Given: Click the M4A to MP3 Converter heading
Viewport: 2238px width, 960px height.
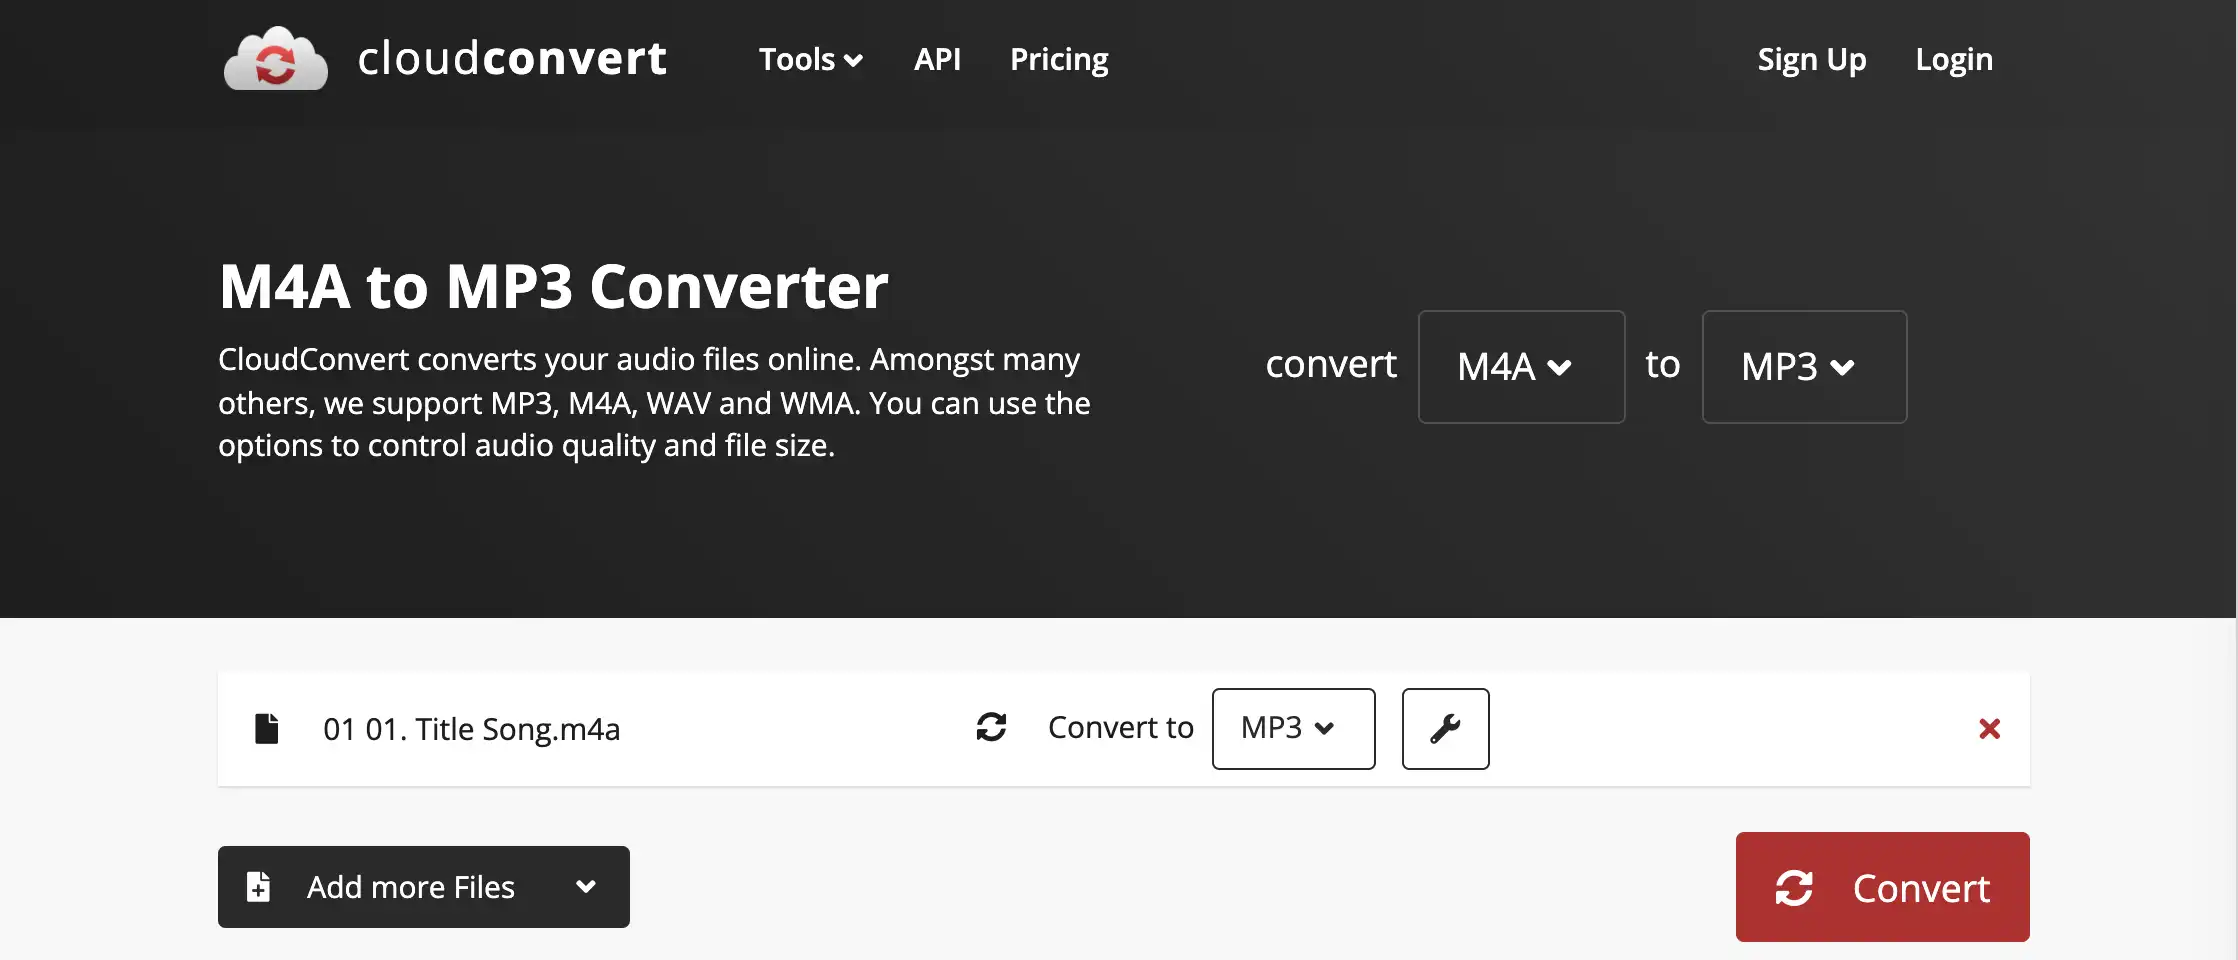Looking at the screenshot, I should pos(553,287).
